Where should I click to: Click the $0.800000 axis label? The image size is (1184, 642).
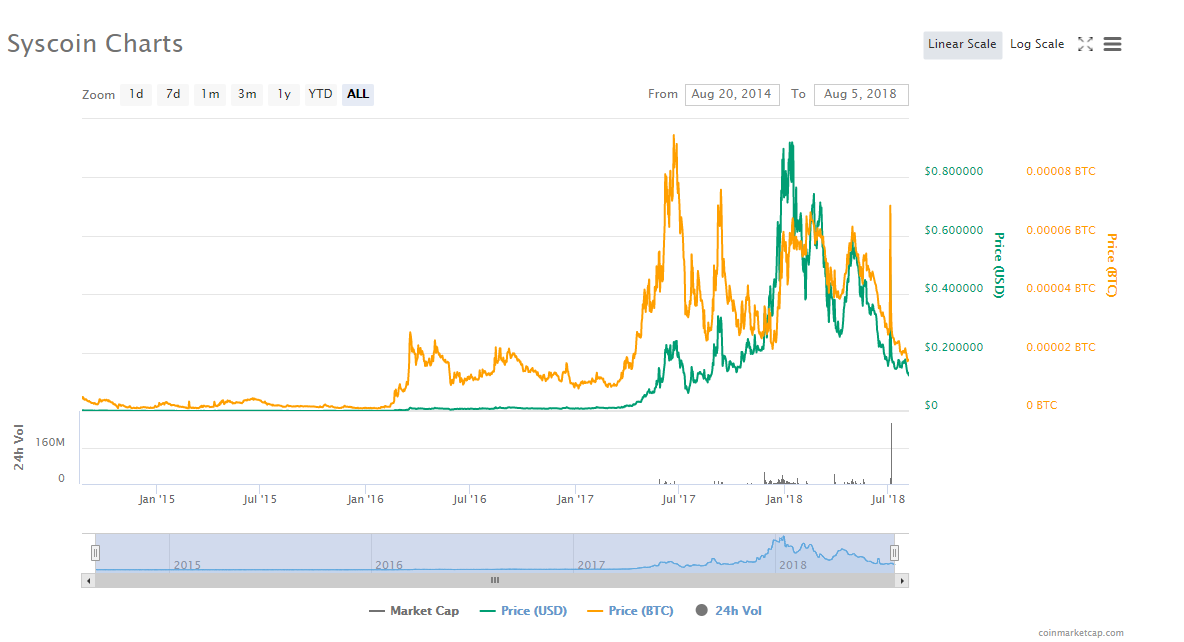coord(954,171)
